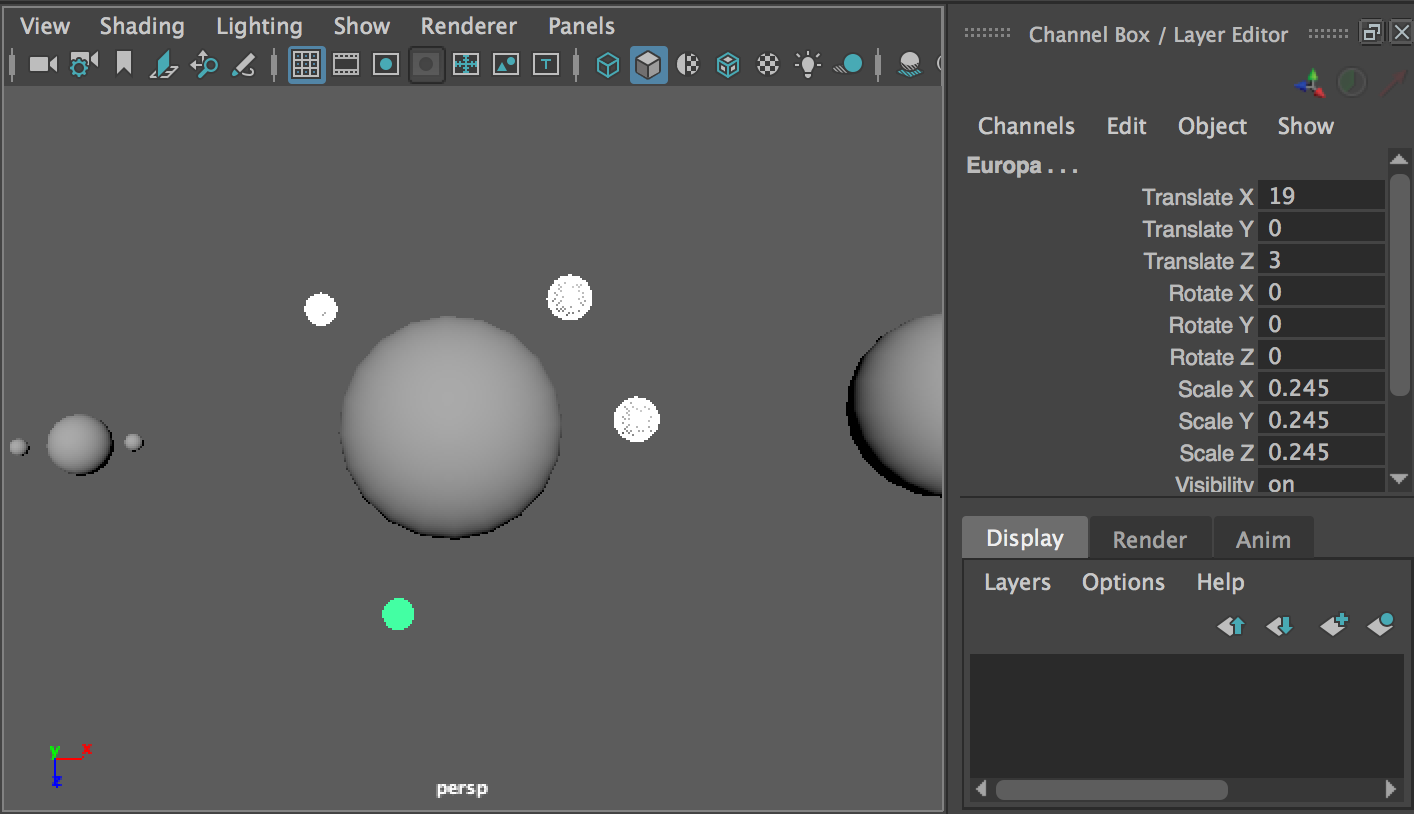Bookmark the current view
Screen dimensions: 1414x814
click(124, 63)
